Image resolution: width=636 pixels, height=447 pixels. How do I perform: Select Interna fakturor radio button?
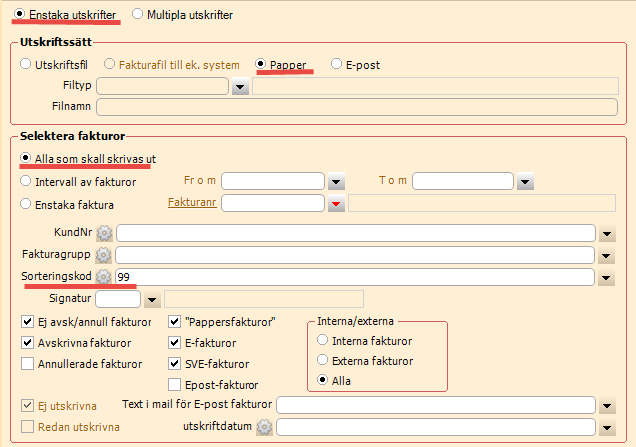coord(322,340)
